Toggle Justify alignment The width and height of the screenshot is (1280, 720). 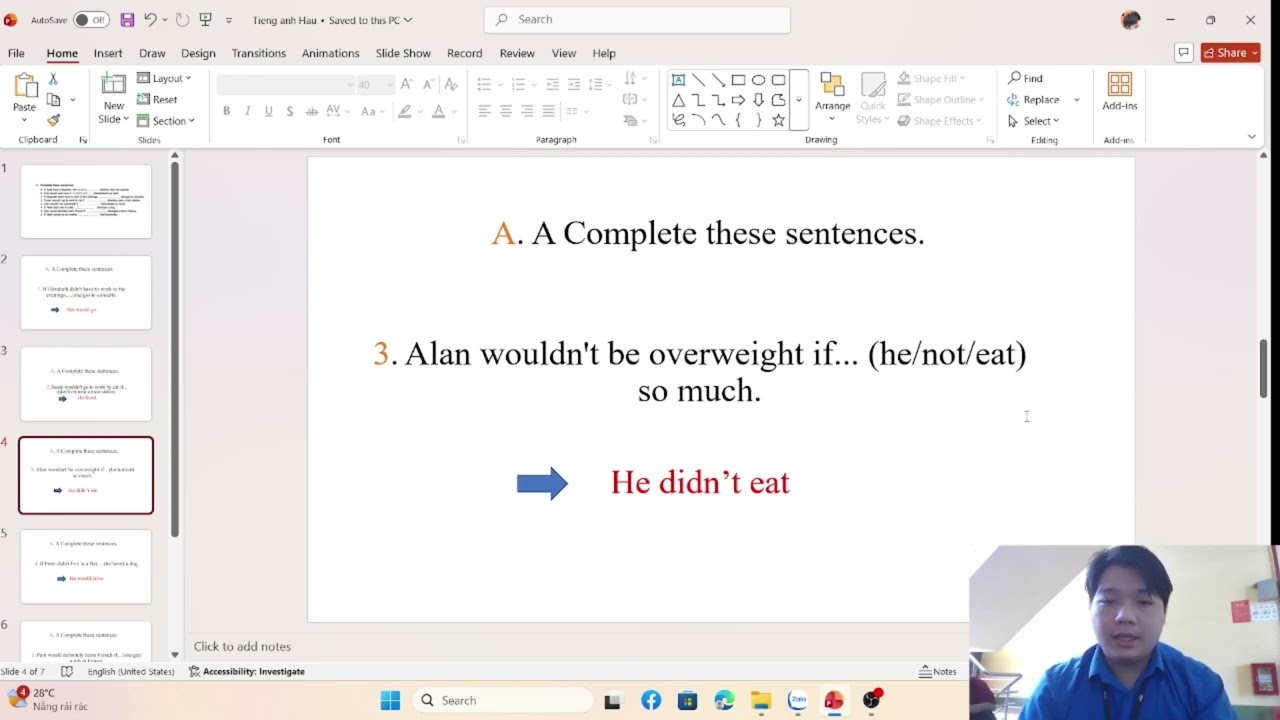click(548, 111)
